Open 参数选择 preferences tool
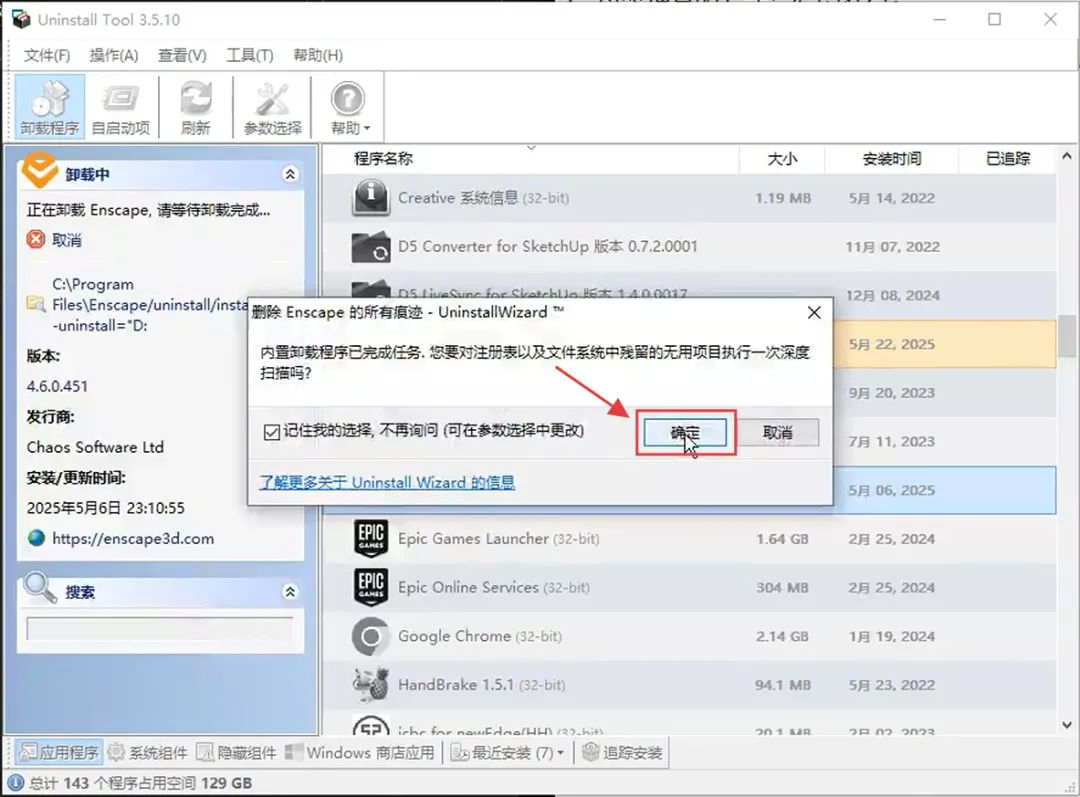 pyautogui.click(x=273, y=107)
